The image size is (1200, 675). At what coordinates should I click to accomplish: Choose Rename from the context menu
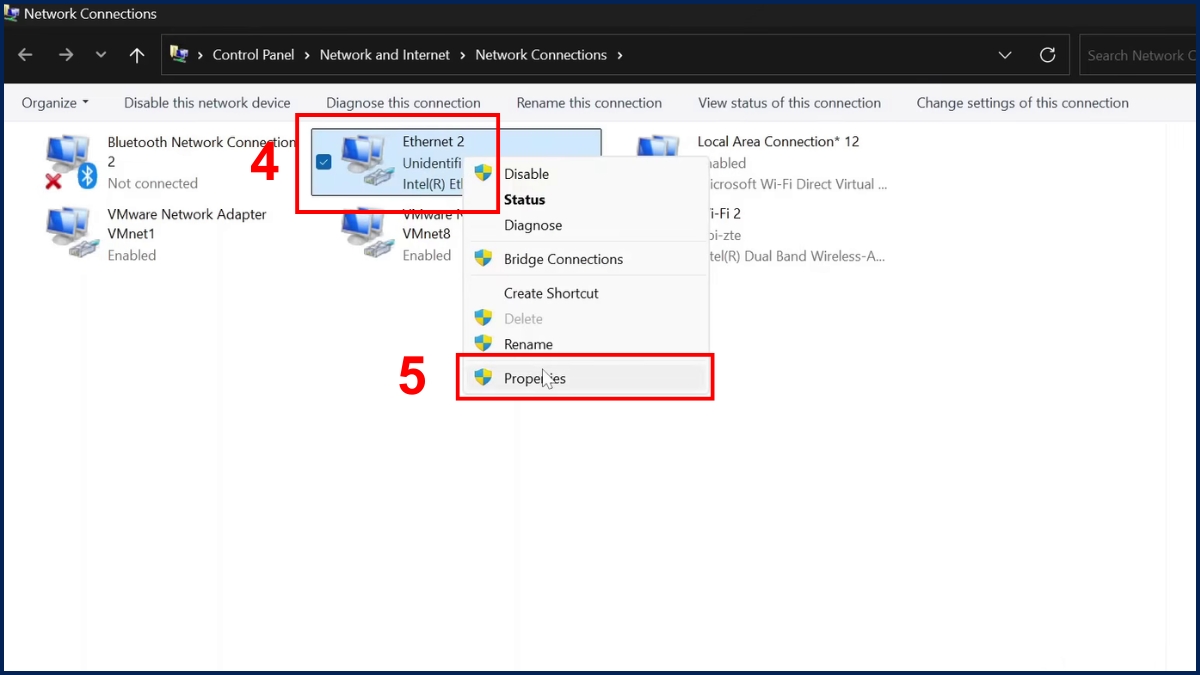(528, 344)
